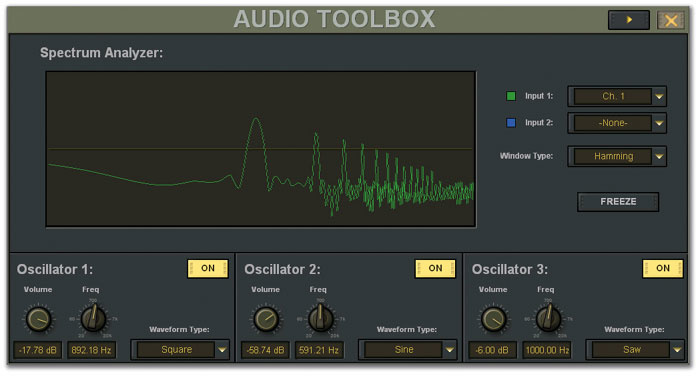Select the 1000.00 Hz frequency field
700x376 pixels.
547,350
